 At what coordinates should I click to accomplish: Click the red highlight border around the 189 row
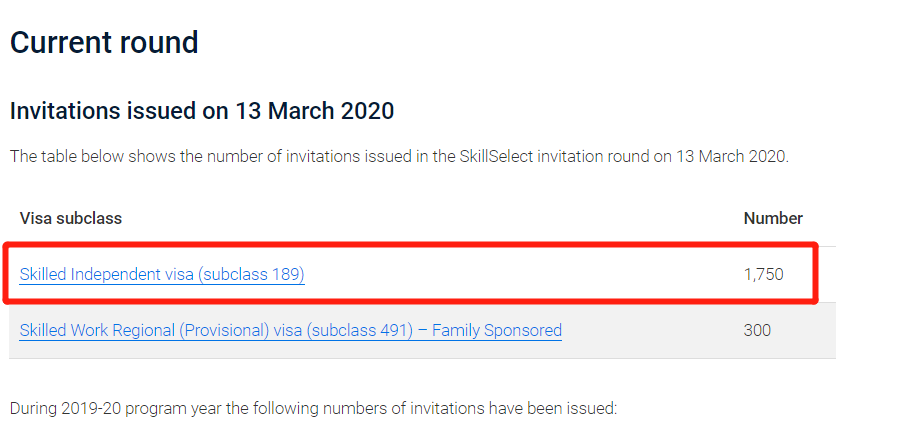point(409,244)
